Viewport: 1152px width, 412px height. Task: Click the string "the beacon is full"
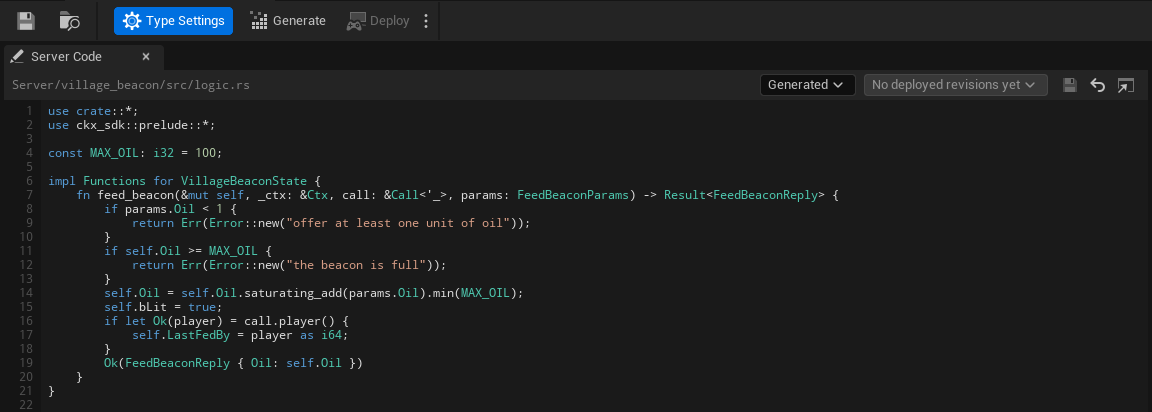point(358,264)
